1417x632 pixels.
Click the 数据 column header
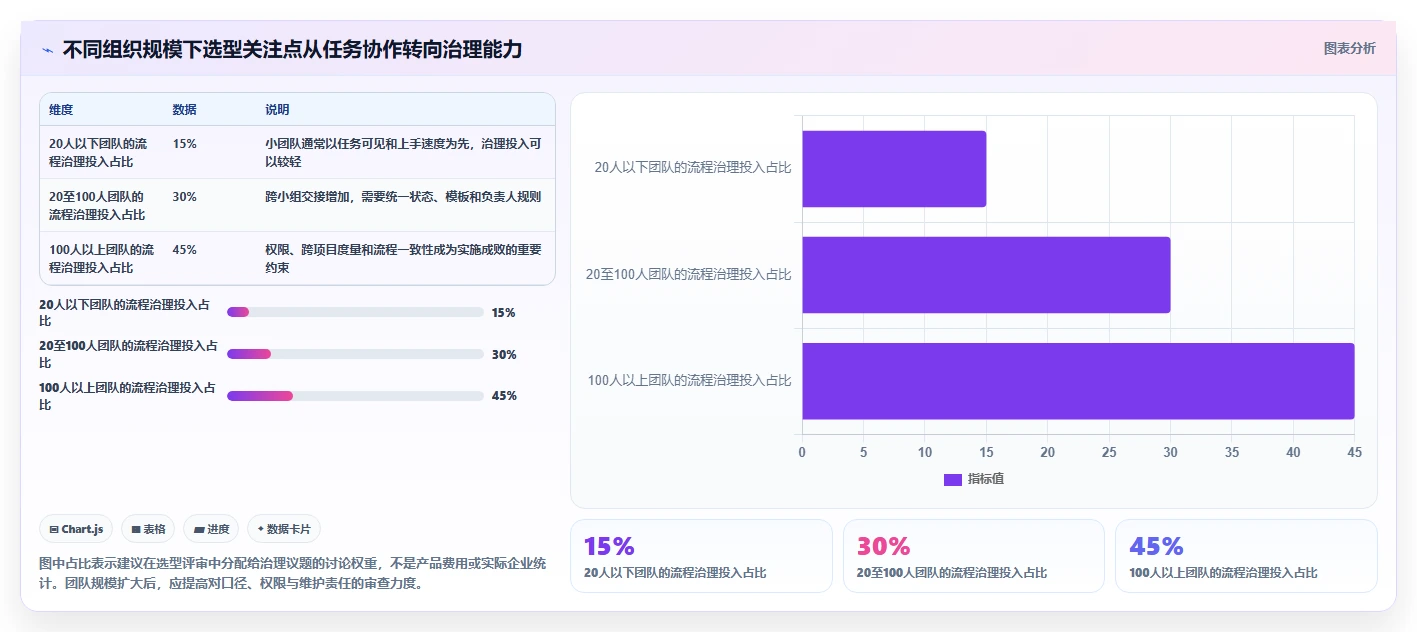(184, 110)
